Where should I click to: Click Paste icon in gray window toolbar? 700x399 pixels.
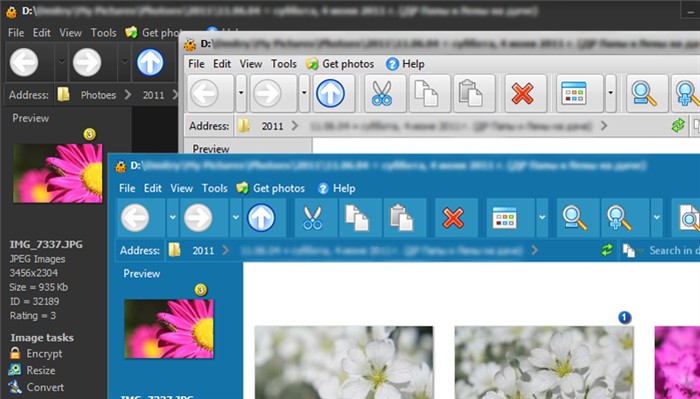[471, 94]
